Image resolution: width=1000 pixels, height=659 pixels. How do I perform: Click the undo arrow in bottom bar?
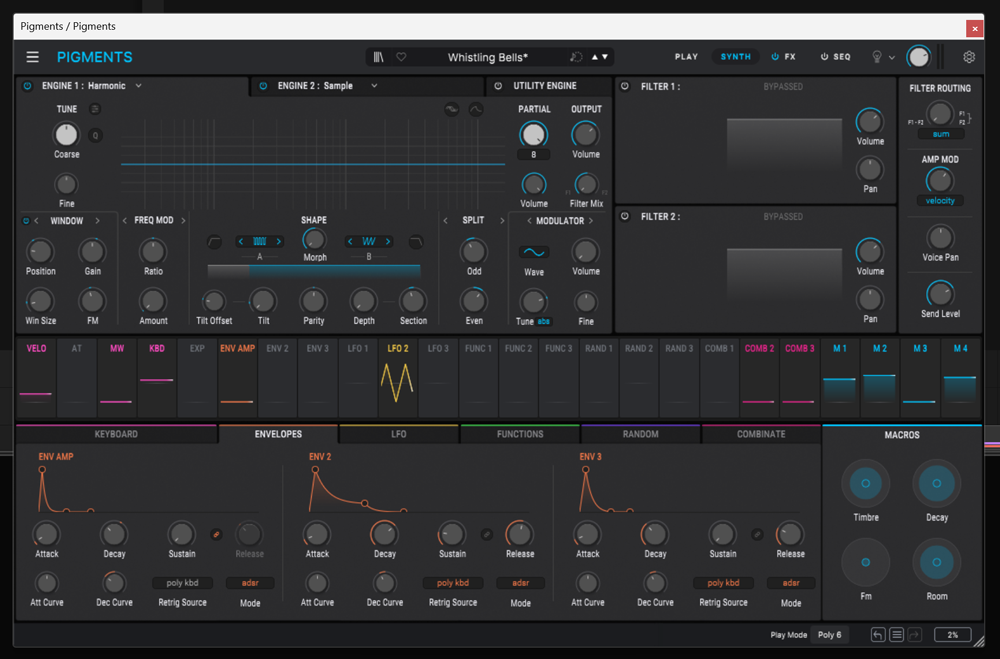point(877,635)
